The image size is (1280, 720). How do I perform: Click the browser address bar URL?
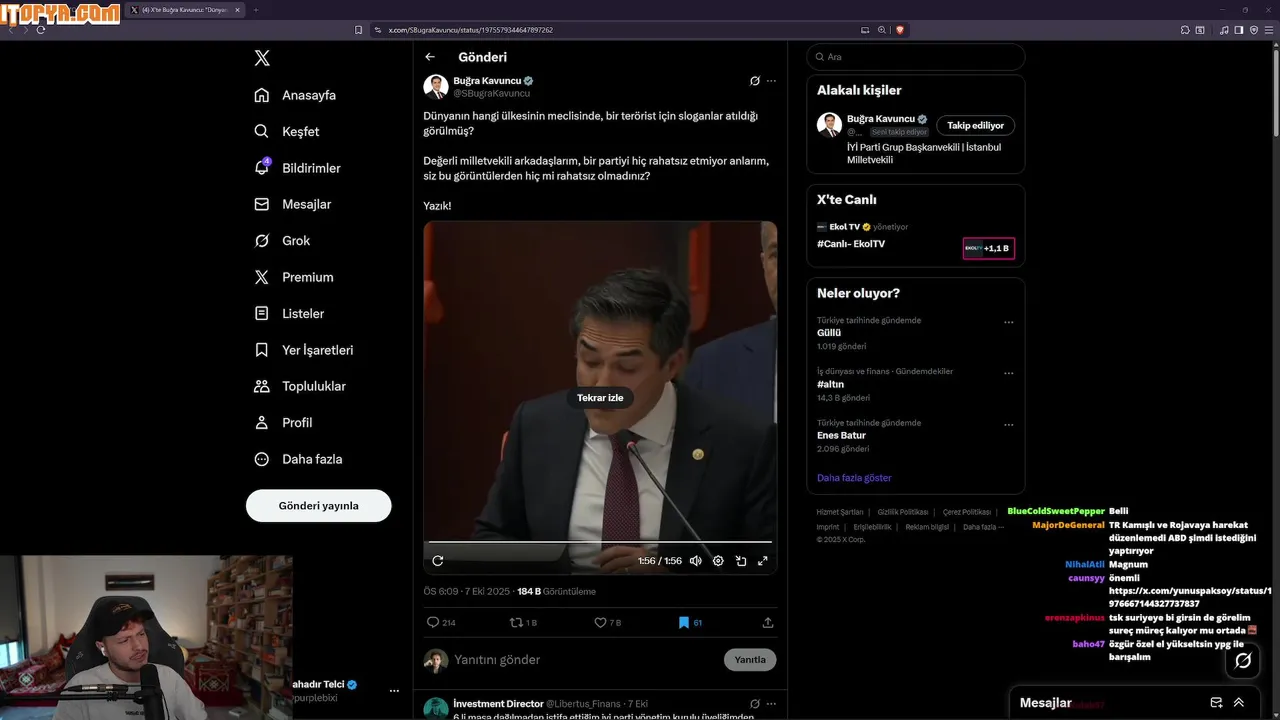[470, 30]
